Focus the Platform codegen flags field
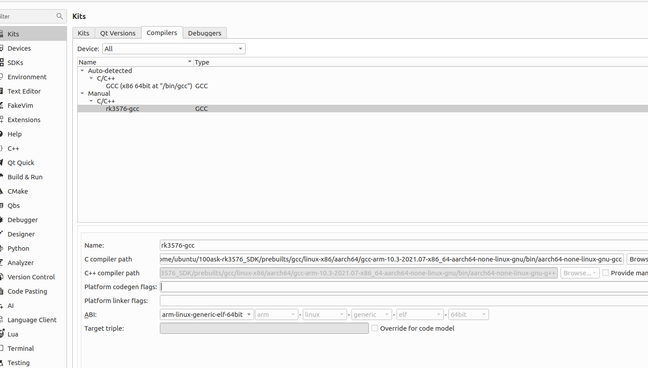 [x=404, y=287]
